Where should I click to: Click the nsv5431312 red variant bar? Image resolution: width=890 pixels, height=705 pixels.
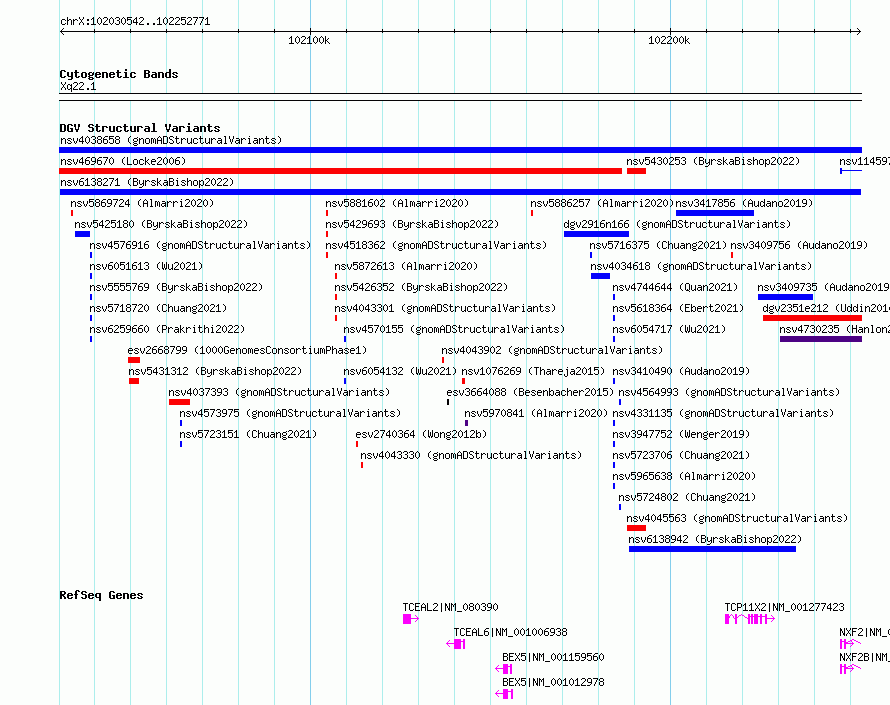click(x=134, y=381)
